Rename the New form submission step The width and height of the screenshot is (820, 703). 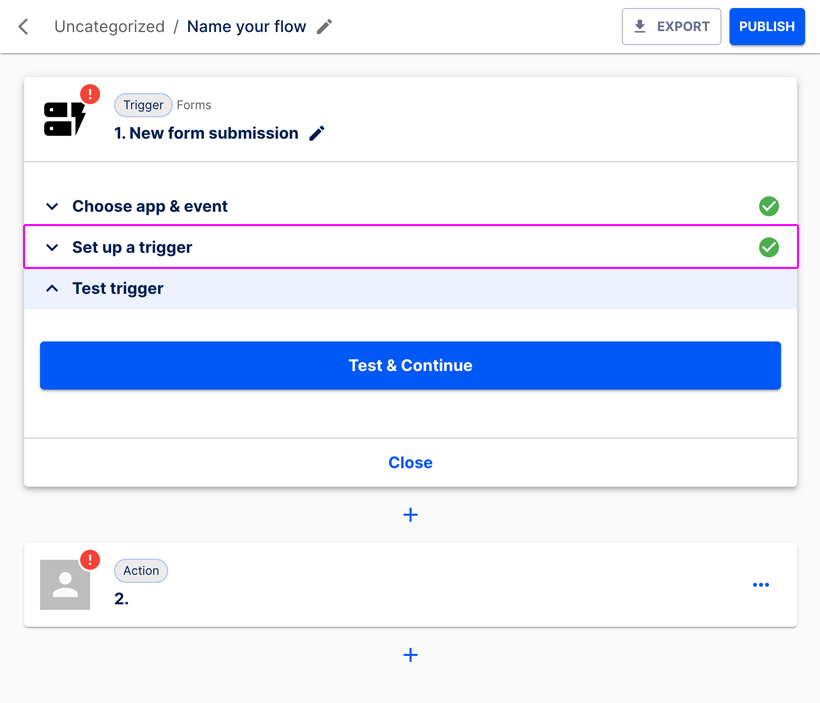316,133
